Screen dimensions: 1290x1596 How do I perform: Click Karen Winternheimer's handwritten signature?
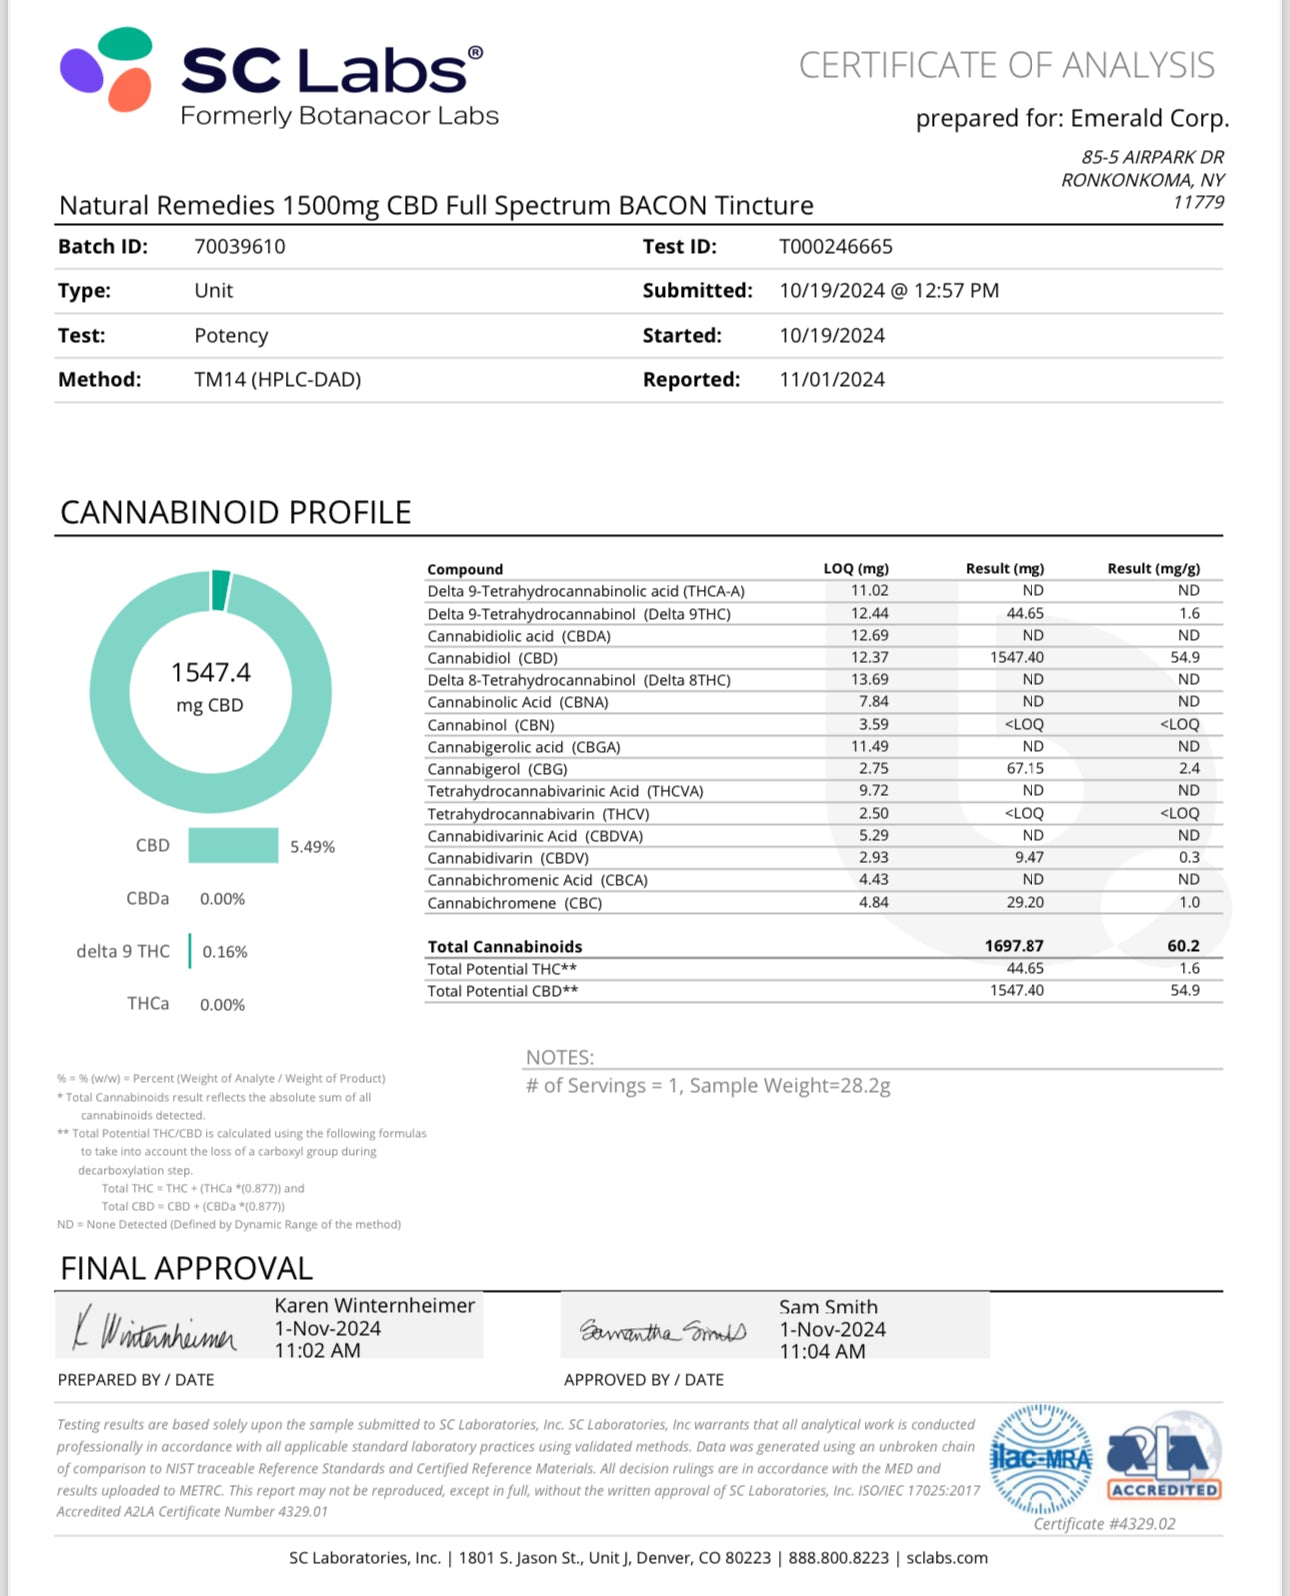[155, 1330]
